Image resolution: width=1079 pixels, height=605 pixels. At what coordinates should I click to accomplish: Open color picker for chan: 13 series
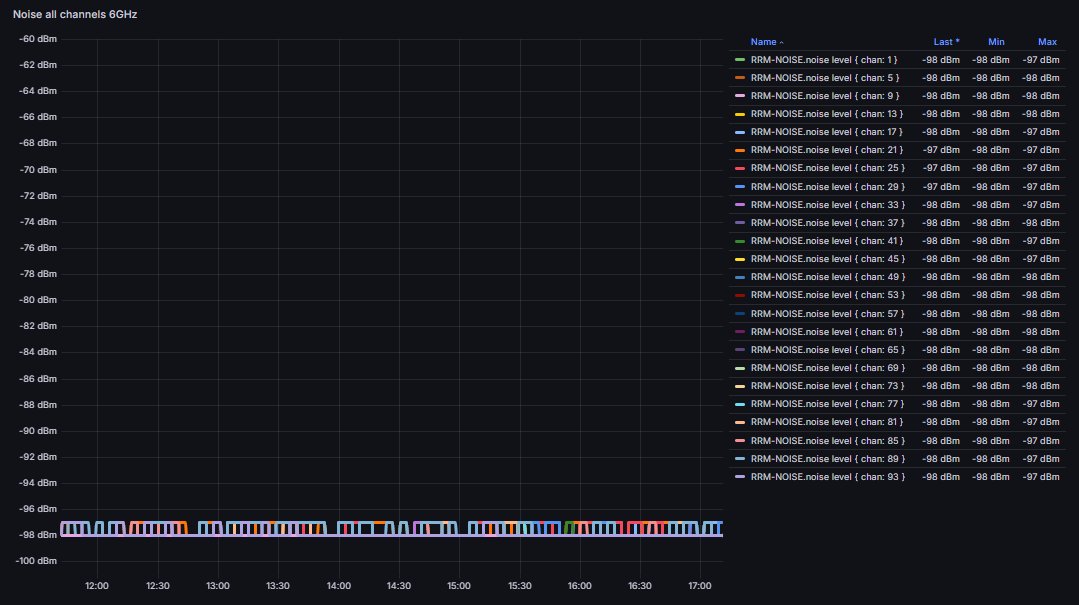point(740,114)
